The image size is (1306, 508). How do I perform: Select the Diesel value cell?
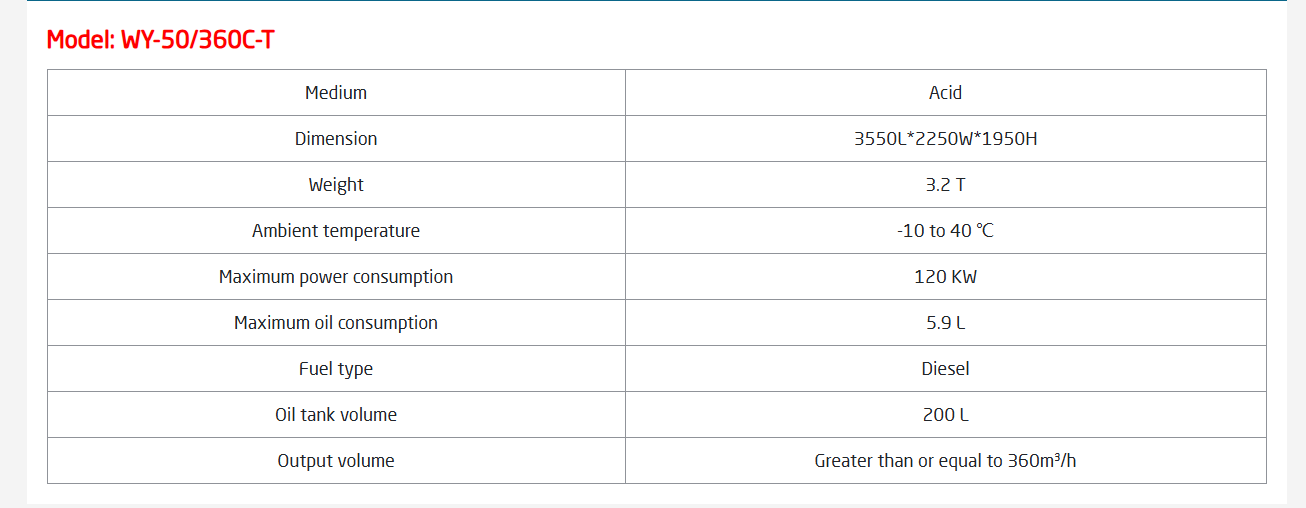pos(946,369)
